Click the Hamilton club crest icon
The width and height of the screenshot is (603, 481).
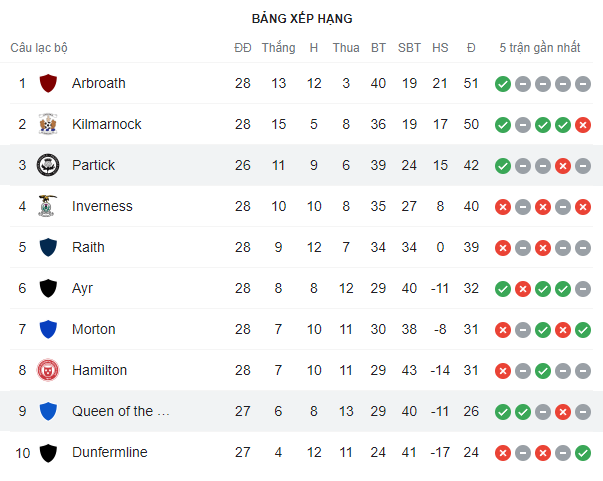pyautogui.click(x=48, y=370)
